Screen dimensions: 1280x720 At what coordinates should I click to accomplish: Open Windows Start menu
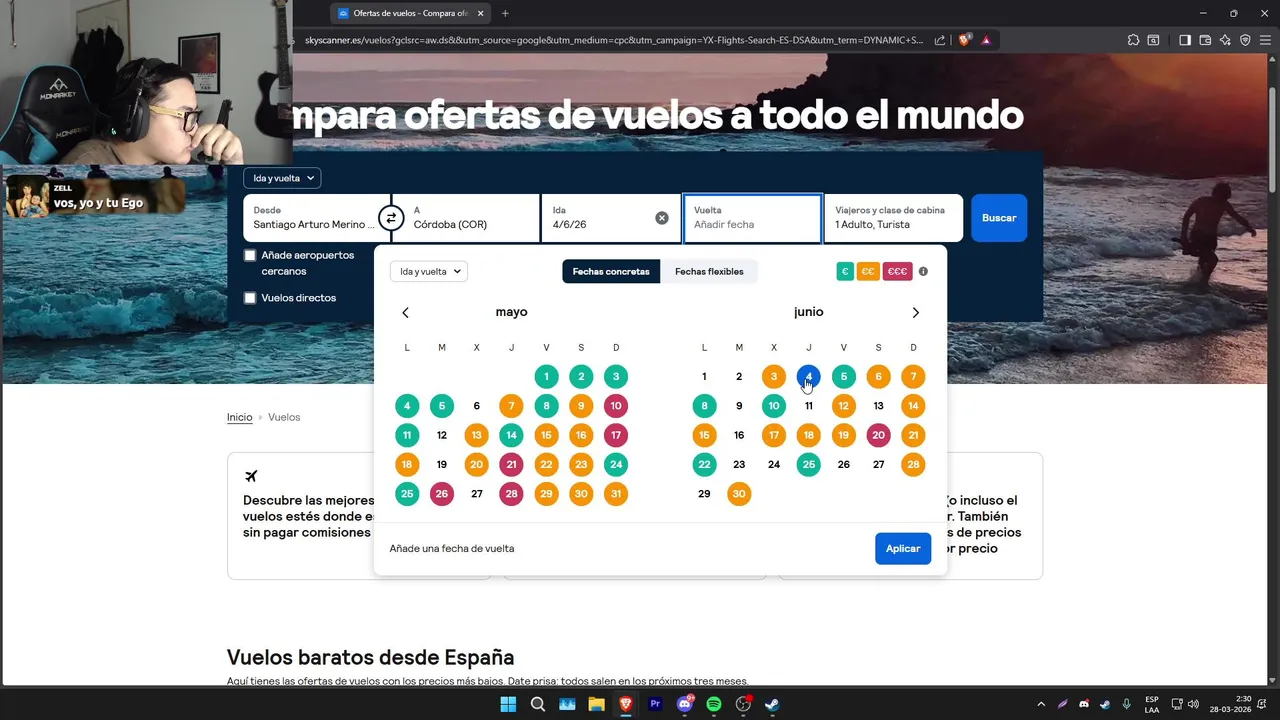(x=508, y=704)
